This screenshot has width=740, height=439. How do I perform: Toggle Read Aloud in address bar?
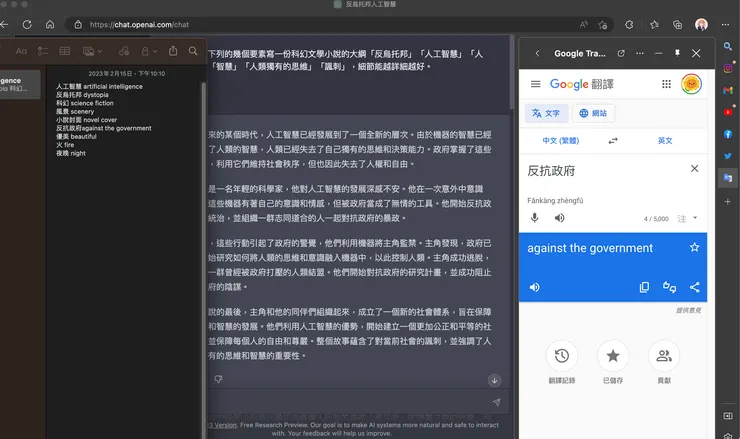click(x=584, y=25)
